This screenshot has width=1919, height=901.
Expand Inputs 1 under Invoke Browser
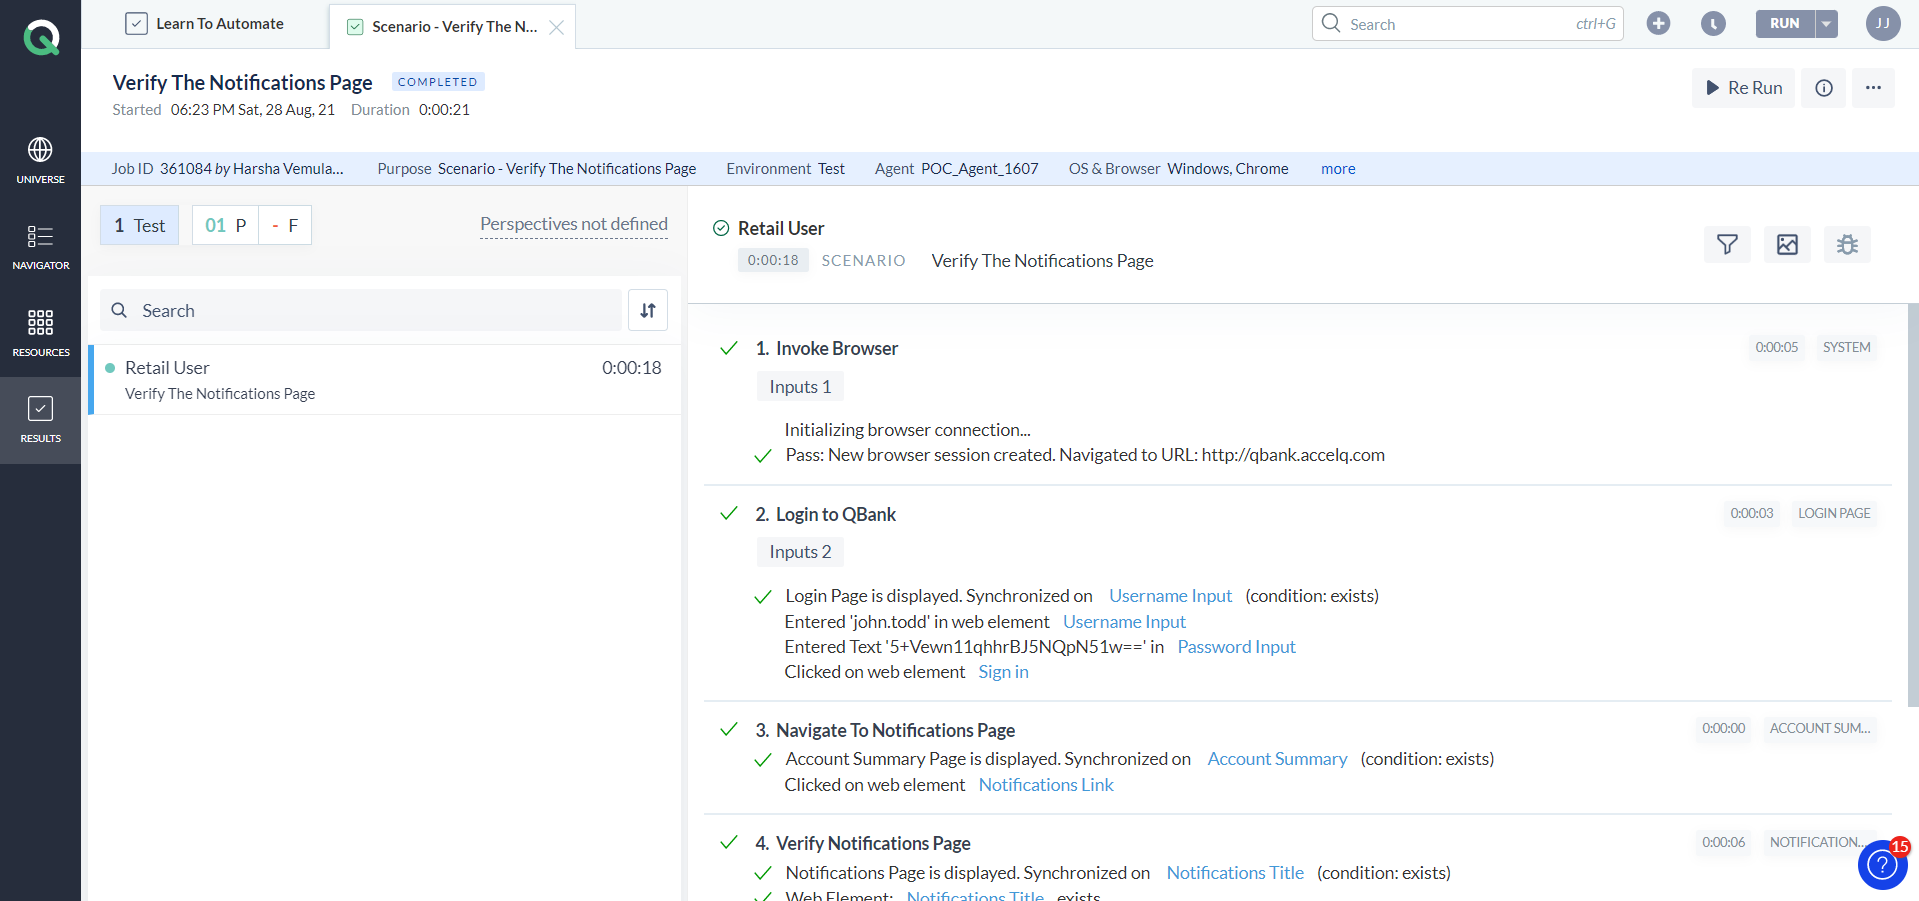(x=800, y=387)
